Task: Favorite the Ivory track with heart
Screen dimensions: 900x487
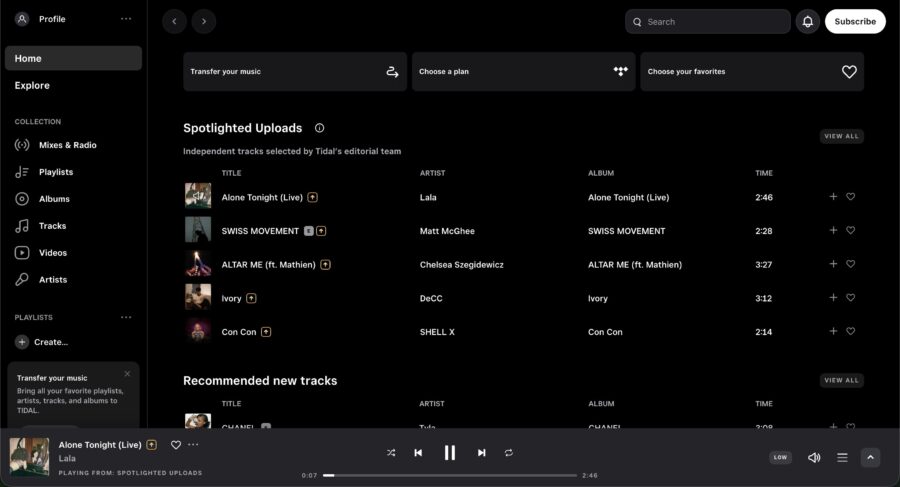Action: tap(851, 298)
